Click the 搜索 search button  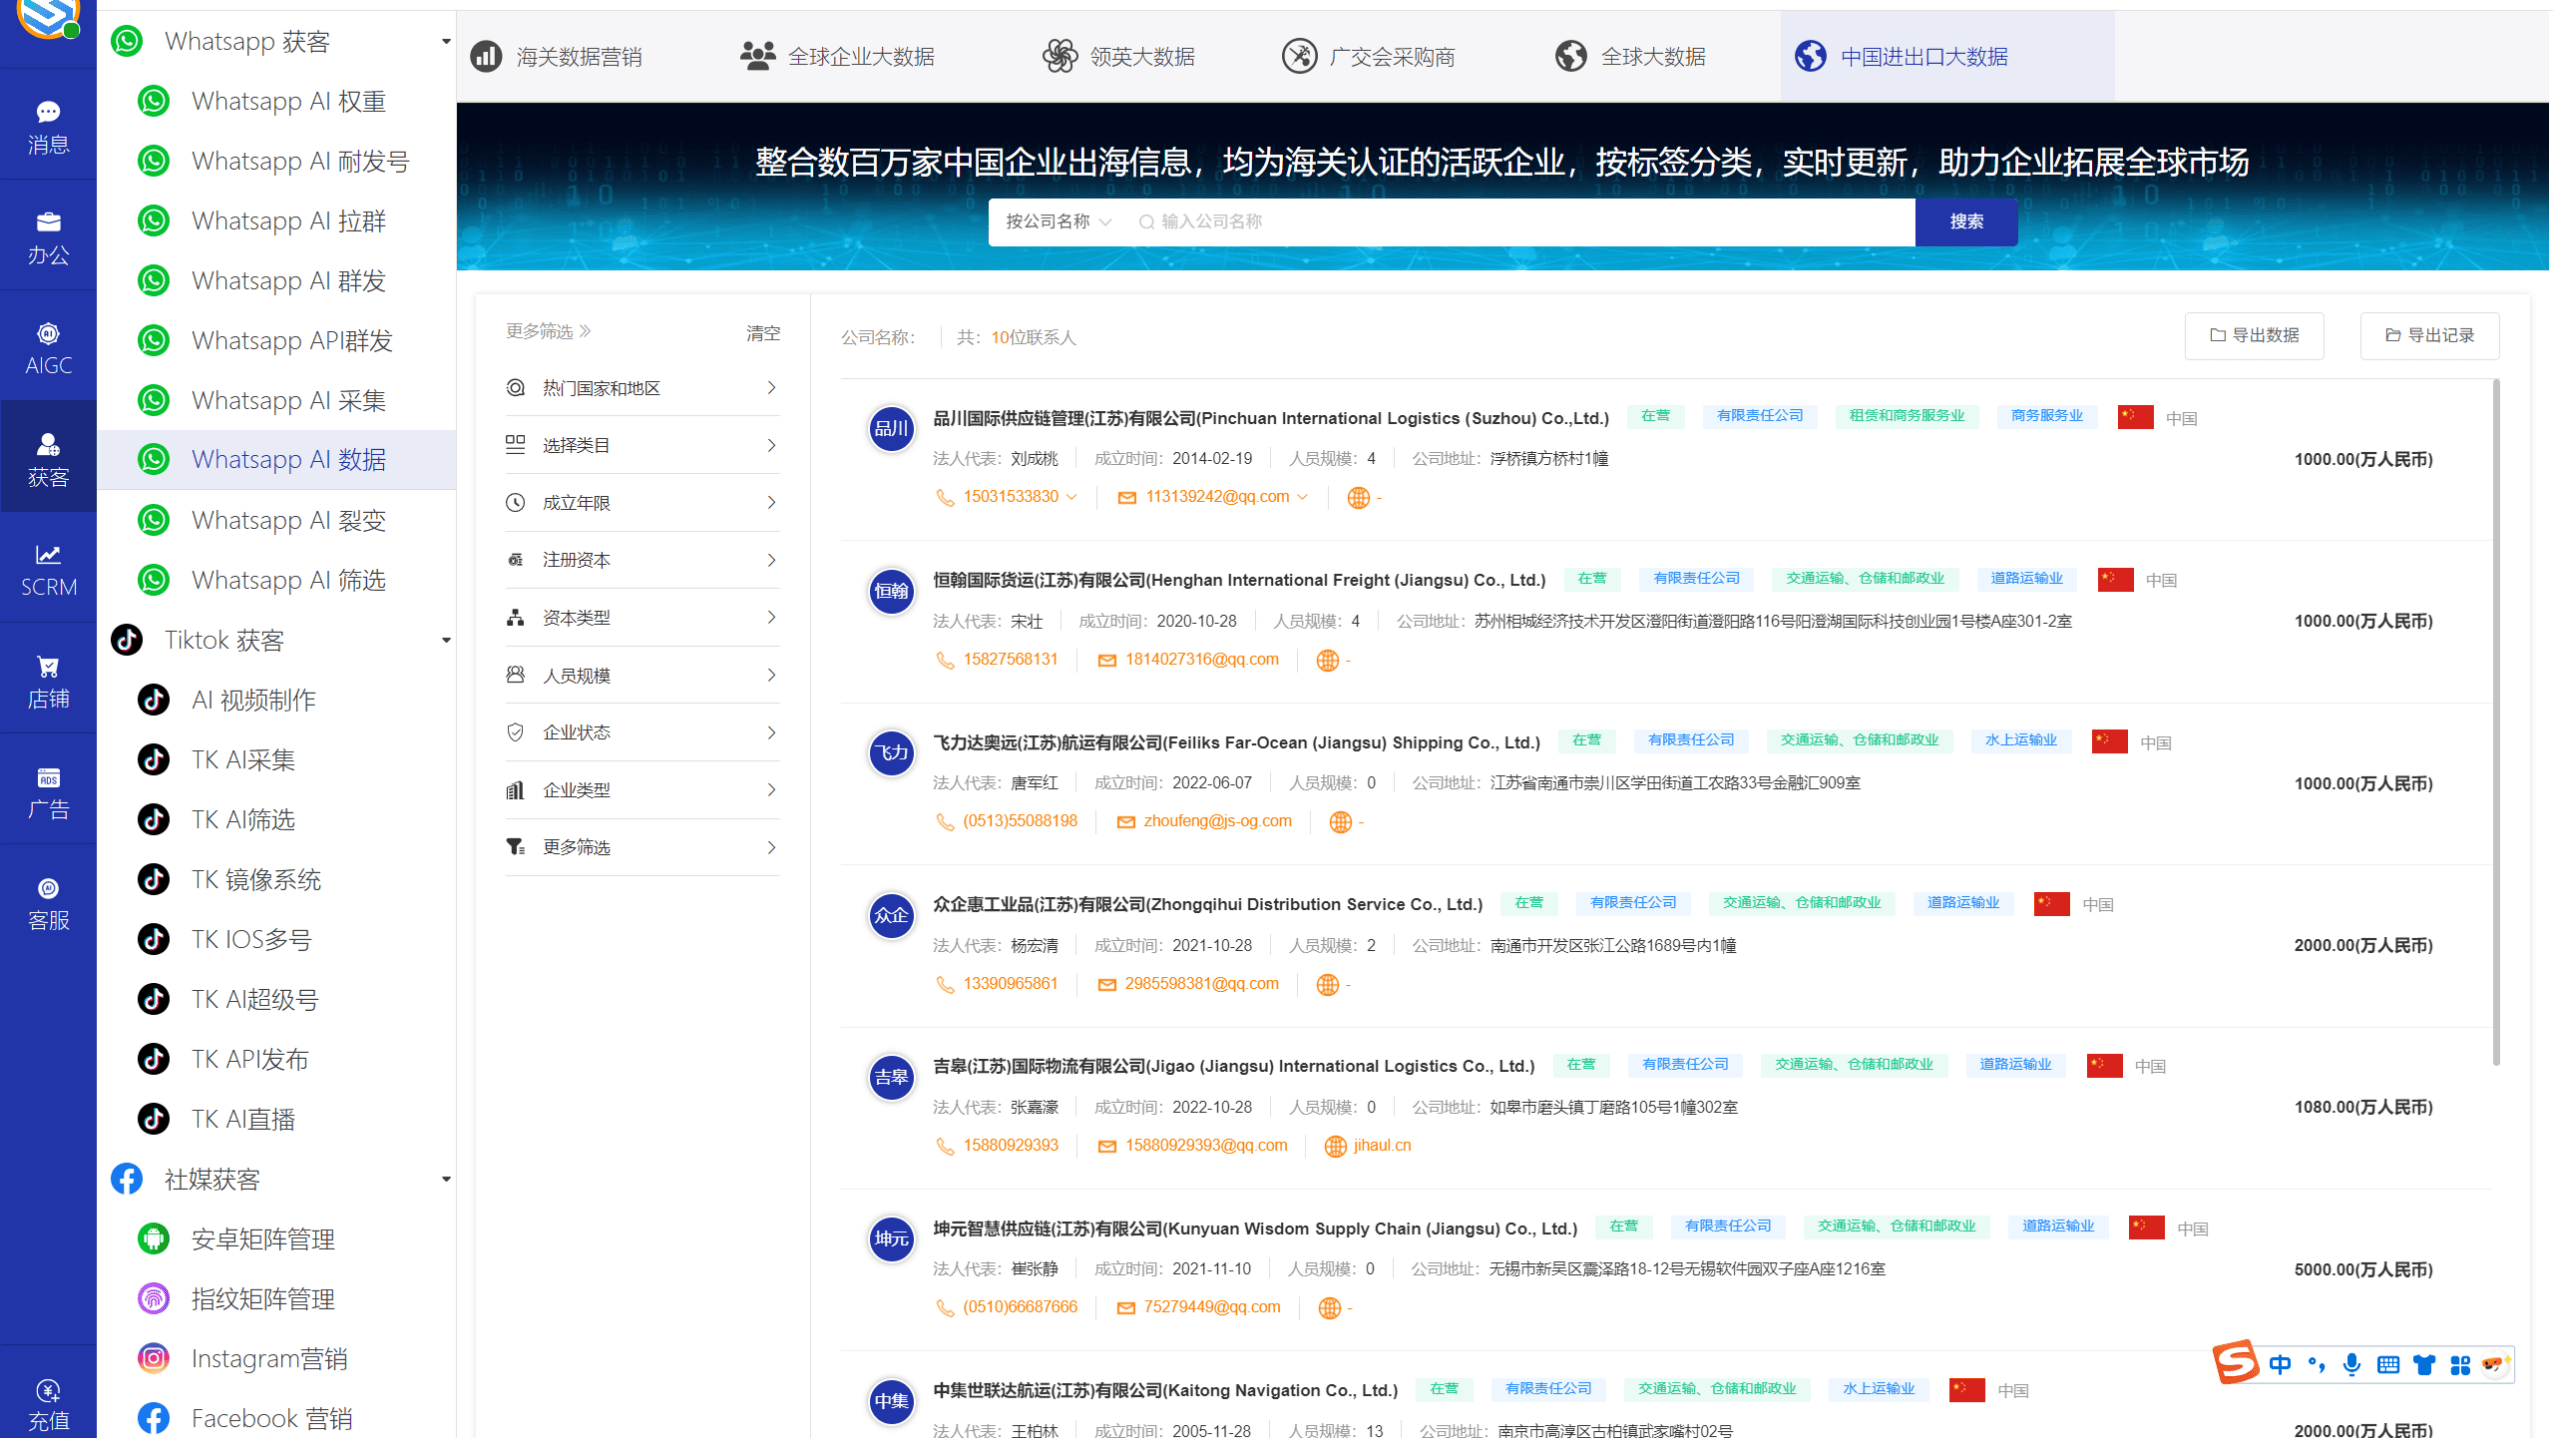[x=1965, y=222]
